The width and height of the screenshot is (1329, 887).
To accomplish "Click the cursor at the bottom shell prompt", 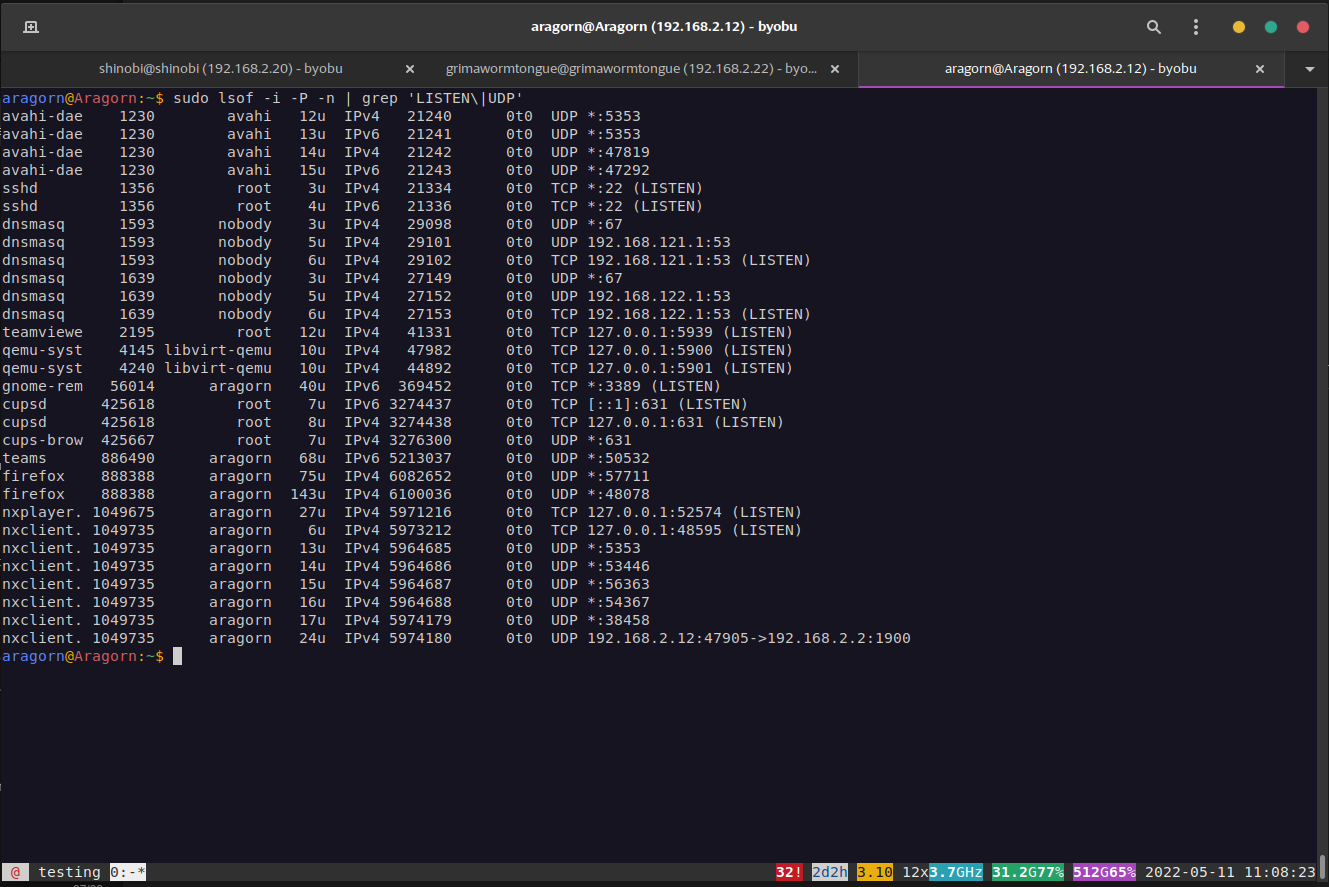I will [x=177, y=656].
